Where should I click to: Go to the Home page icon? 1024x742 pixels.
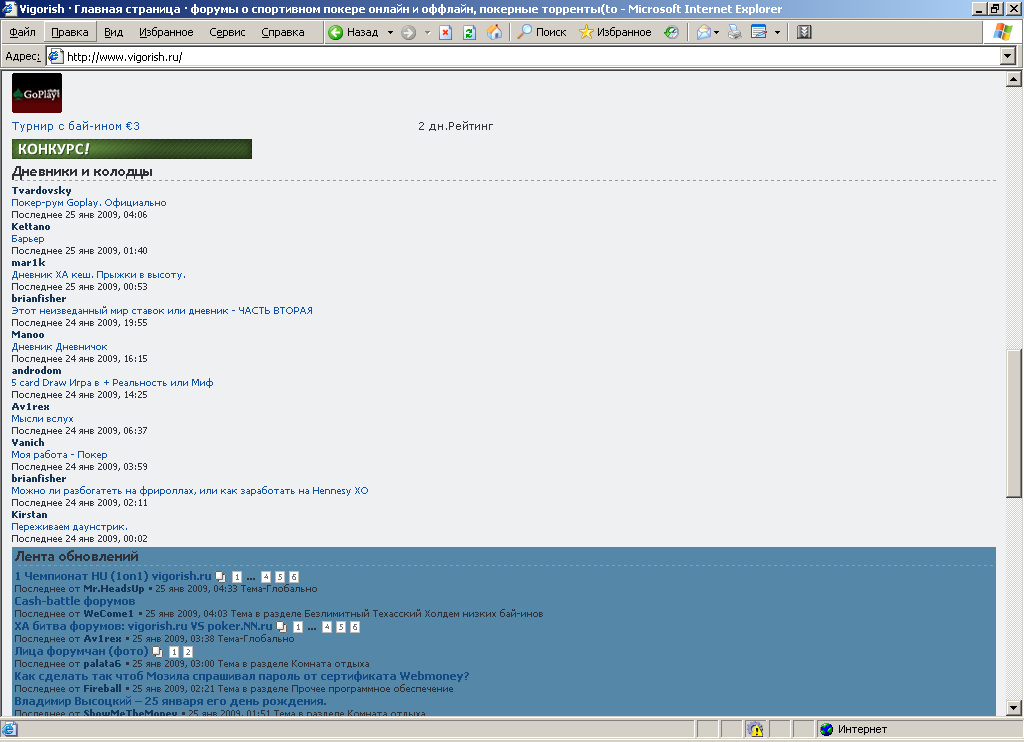(494, 32)
